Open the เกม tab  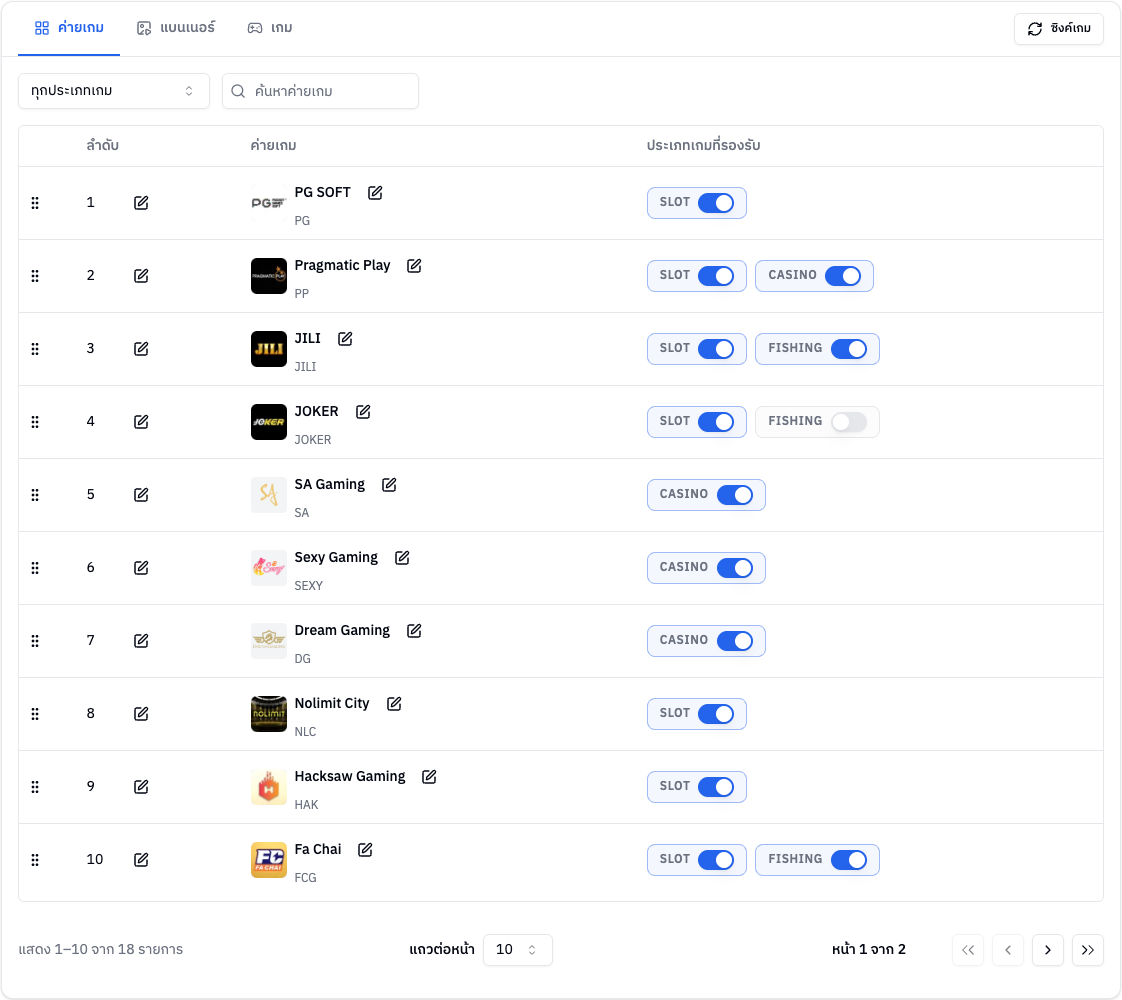click(270, 28)
